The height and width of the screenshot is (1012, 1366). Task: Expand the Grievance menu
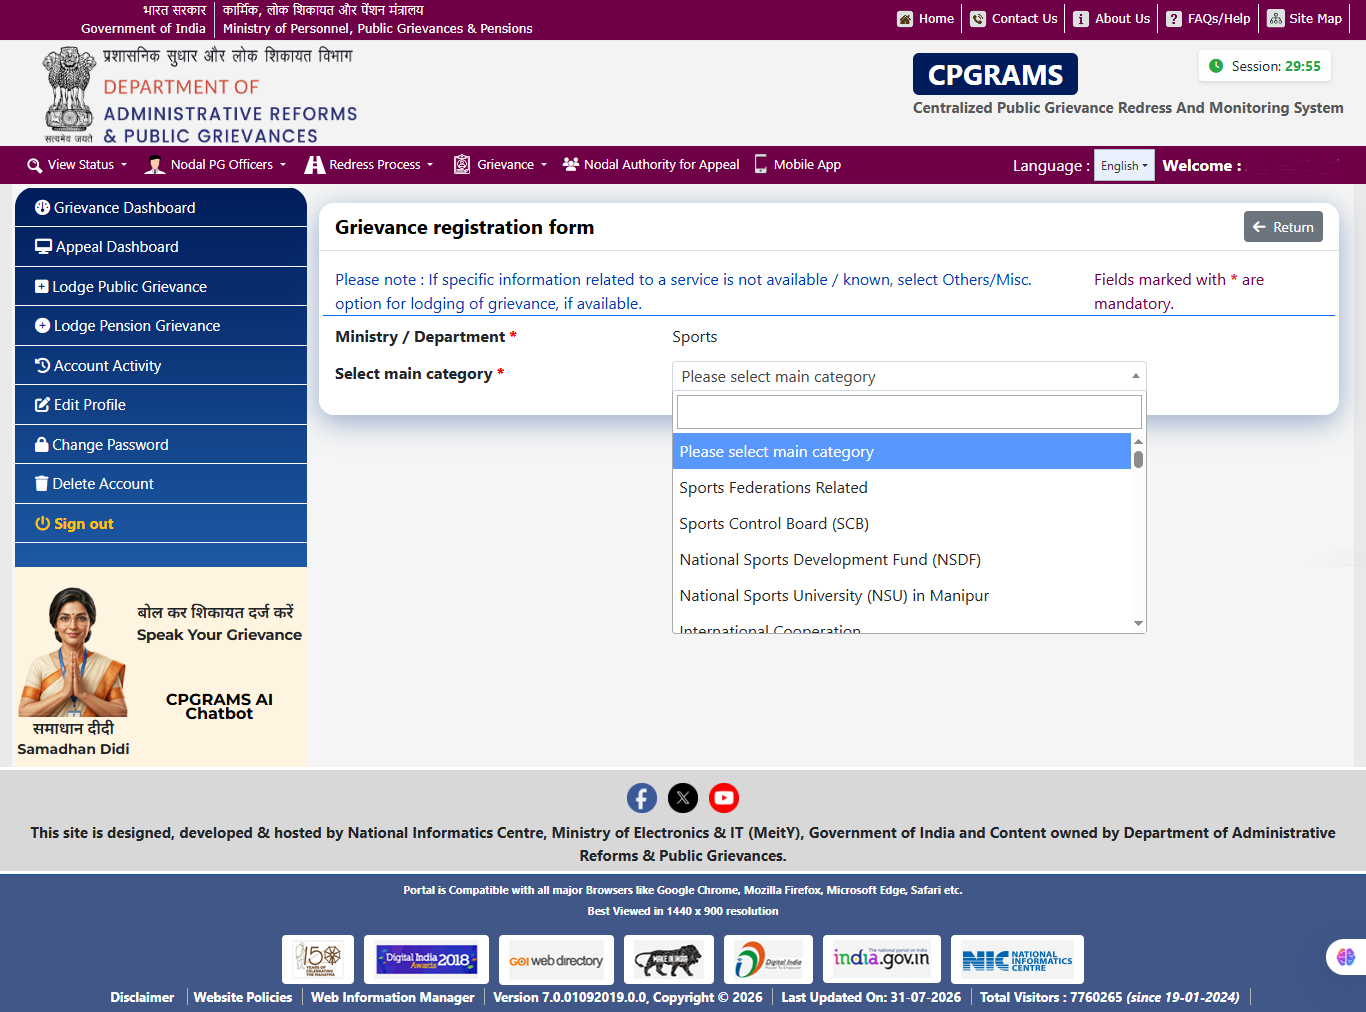coord(501,165)
